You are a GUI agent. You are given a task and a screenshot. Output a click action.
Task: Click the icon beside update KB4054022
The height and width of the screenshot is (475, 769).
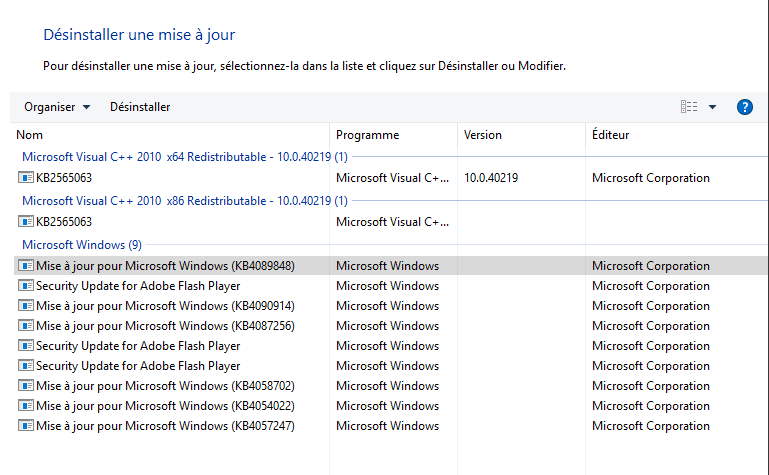tap(26, 406)
